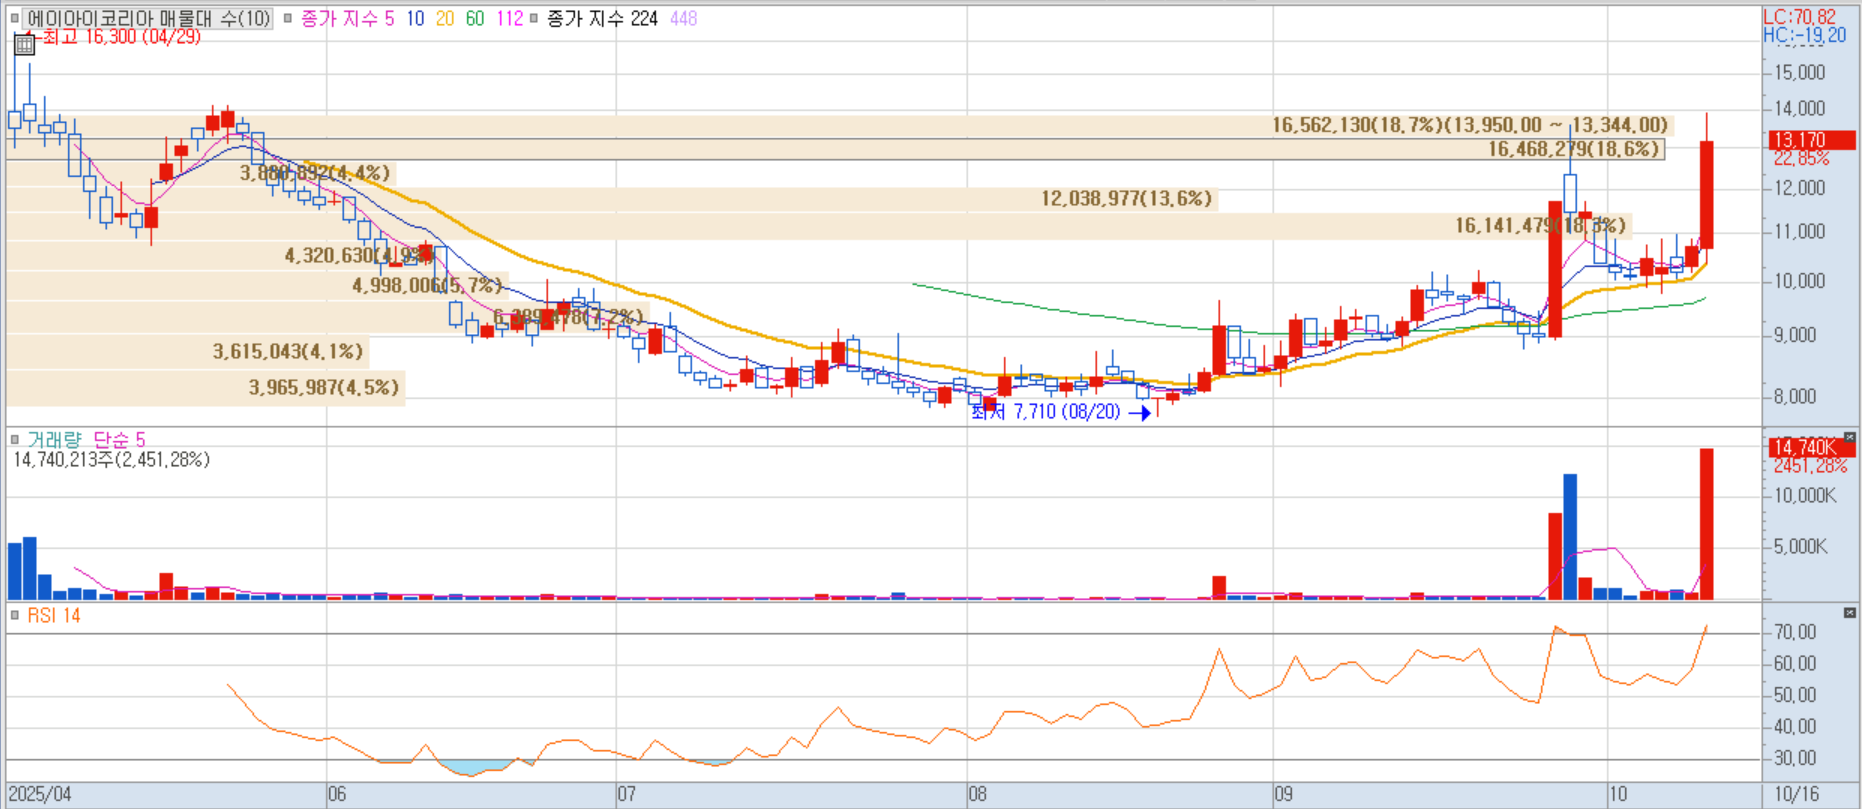Click the 70,00 RSI axis value
Viewport: 1862px width, 809px height.
click(x=1795, y=632)
